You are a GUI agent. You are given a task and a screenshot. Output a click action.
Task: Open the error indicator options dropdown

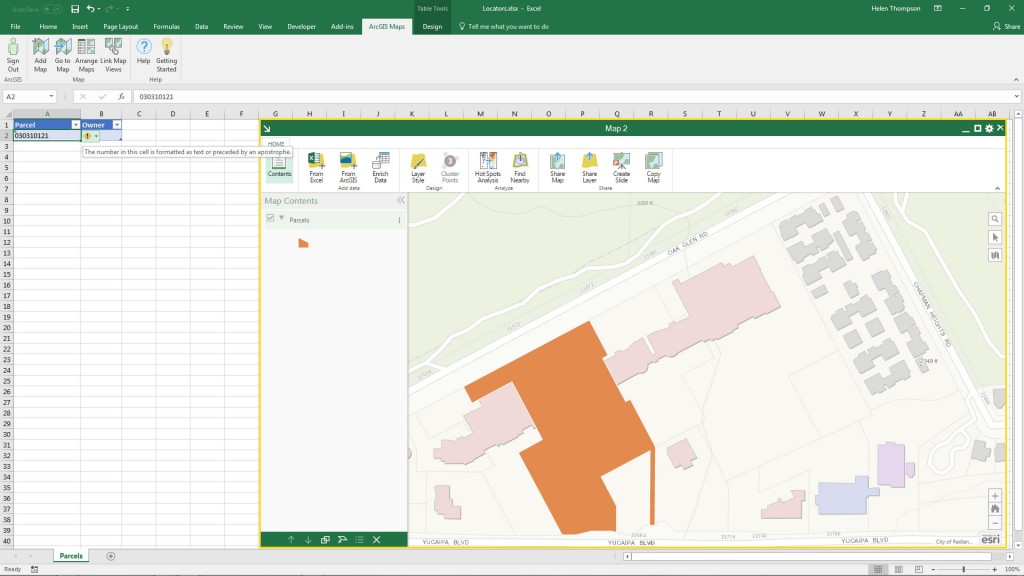pyautogui.click(x=96, y=136)
